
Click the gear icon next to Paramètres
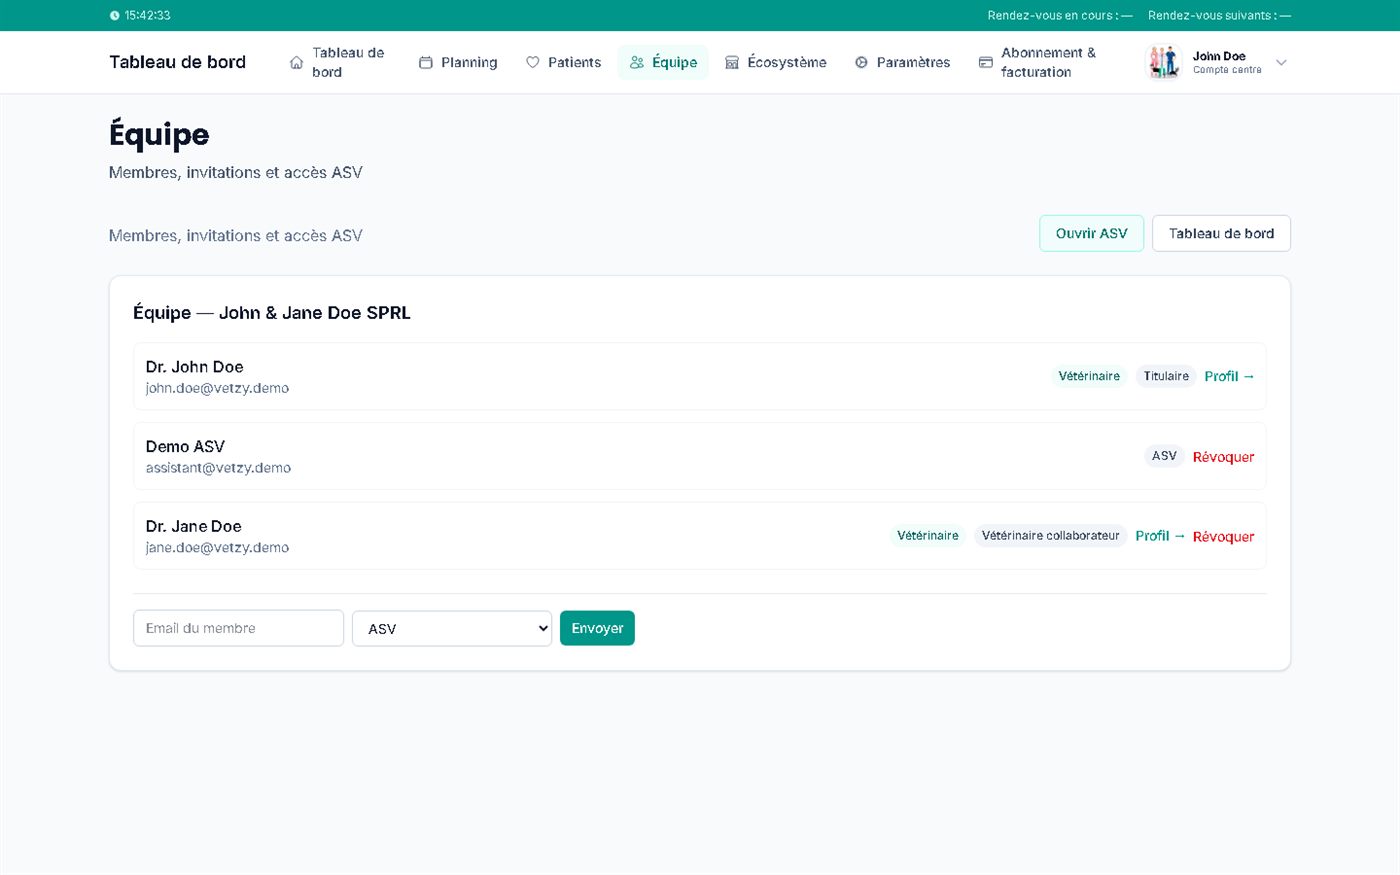pos(861,63)
